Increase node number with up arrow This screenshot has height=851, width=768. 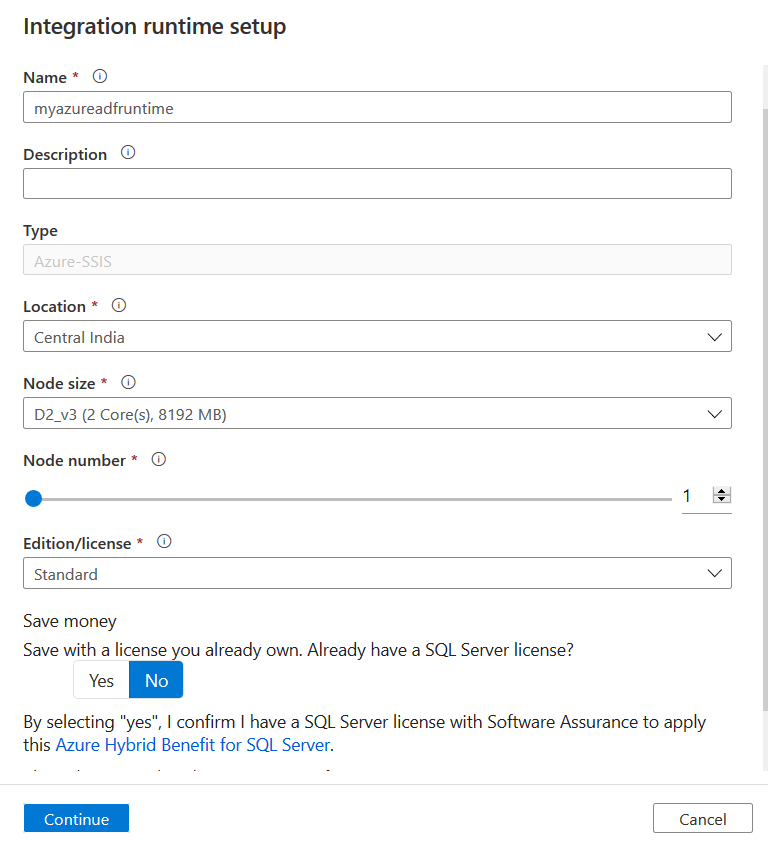pos(722,491)
